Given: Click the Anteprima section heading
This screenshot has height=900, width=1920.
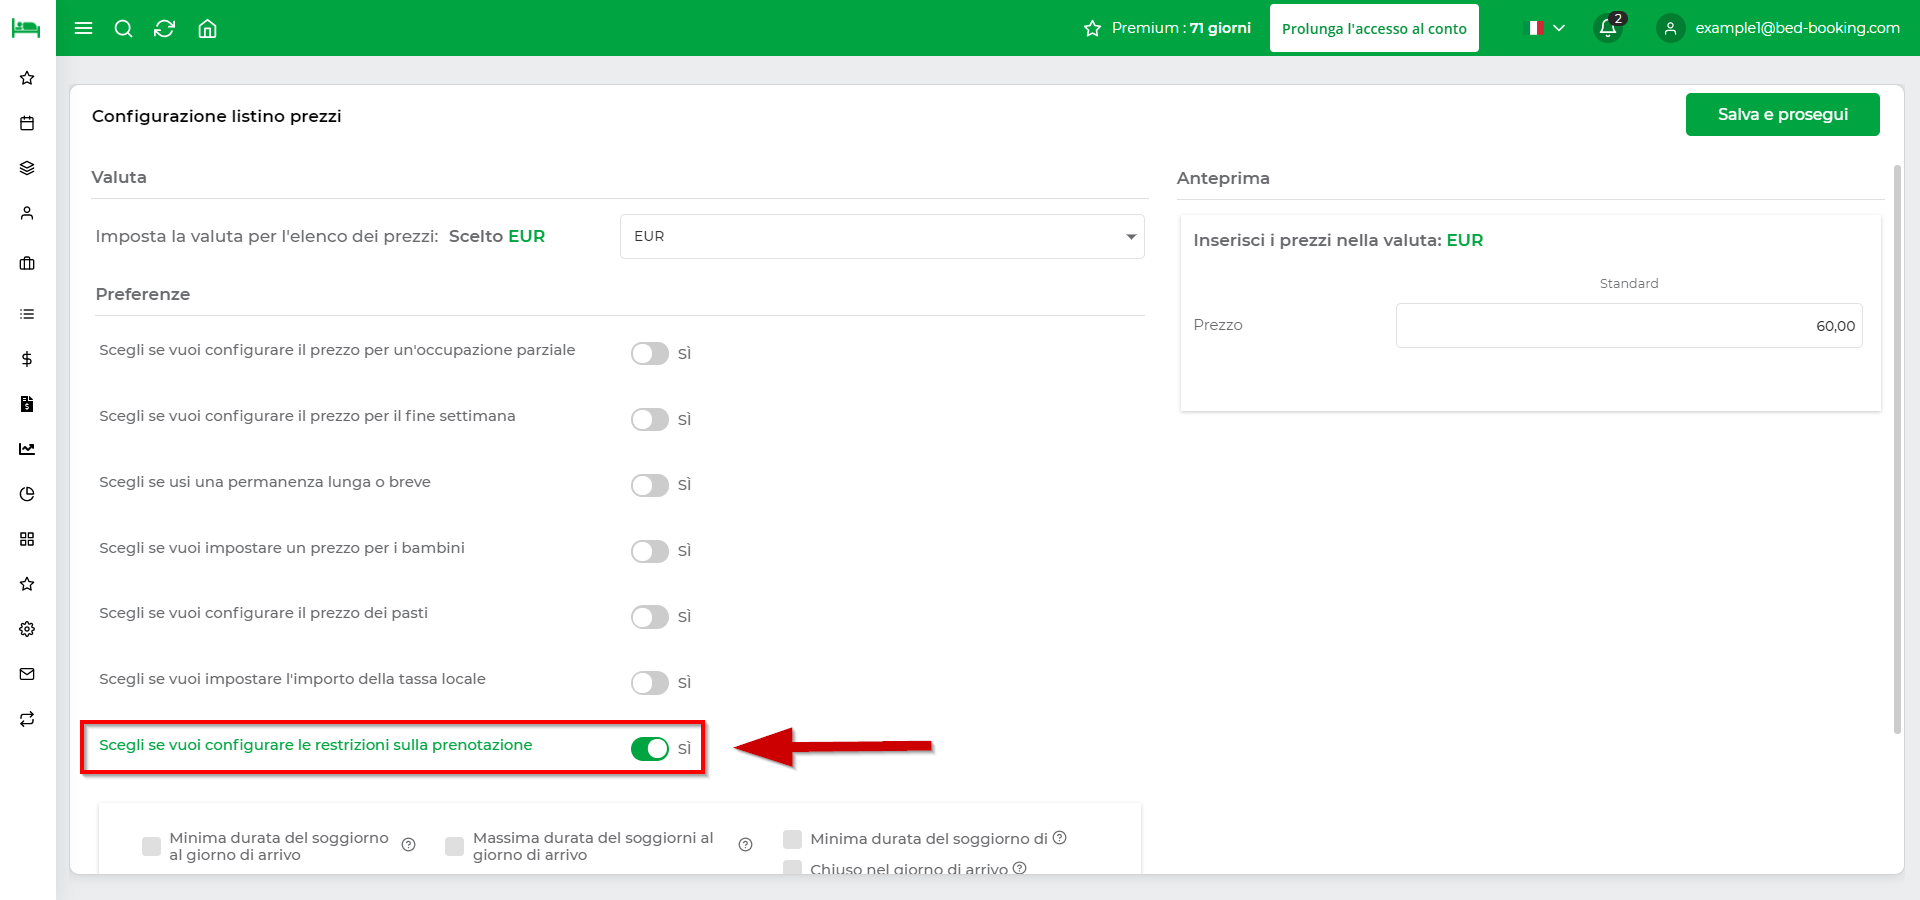Looking at the screenshot, I should coord(1223,178).
